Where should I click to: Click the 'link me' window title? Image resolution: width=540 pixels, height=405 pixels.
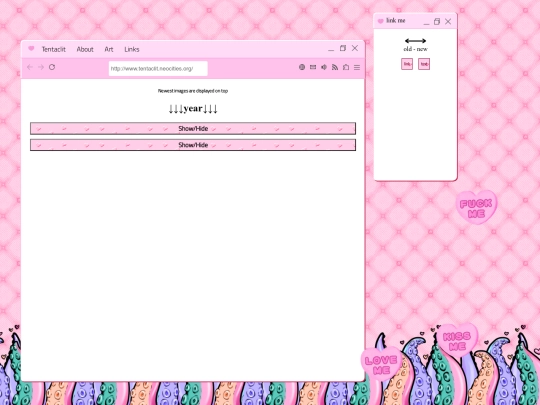(396, 21)
